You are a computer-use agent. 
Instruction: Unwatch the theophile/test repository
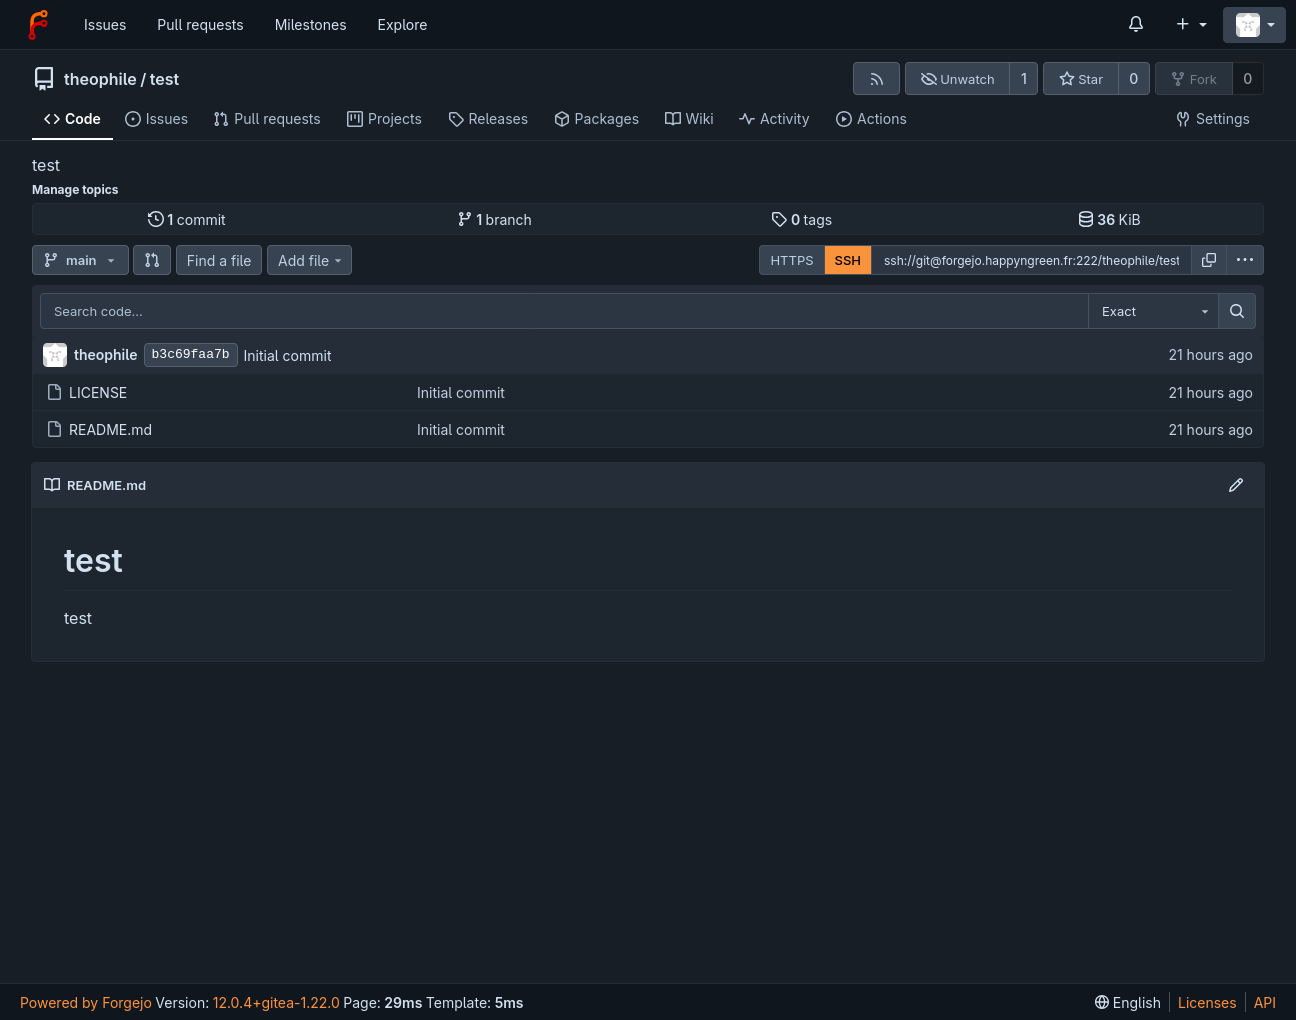click(x=957, y=79)
